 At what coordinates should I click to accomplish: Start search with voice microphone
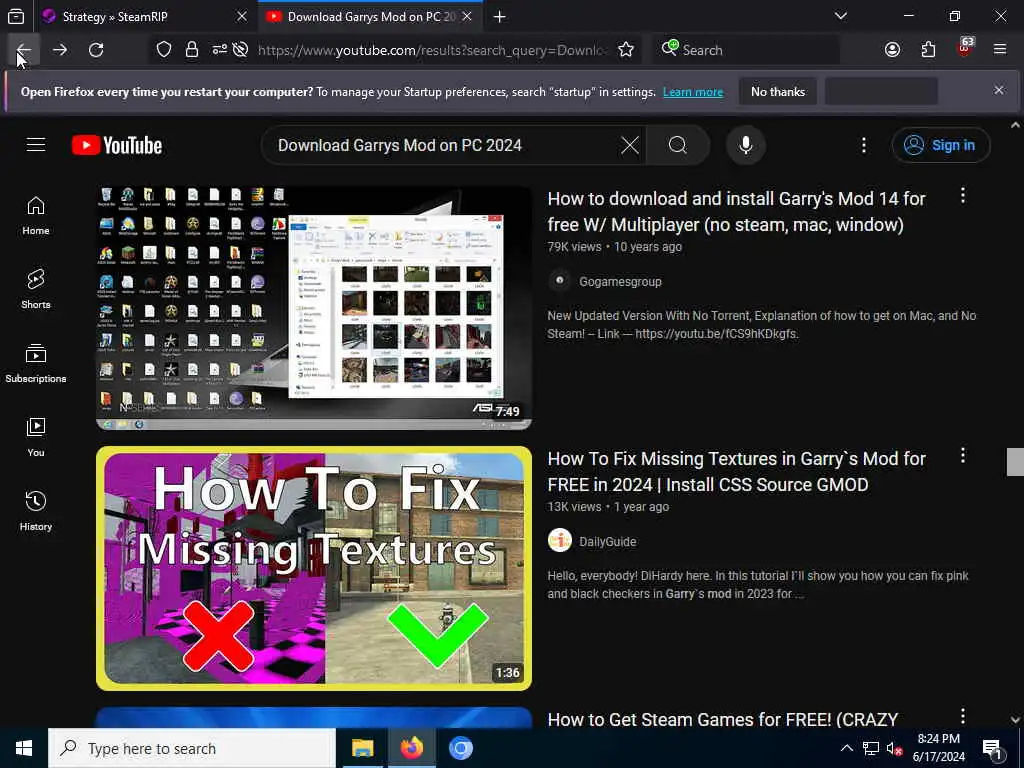pos(746,145)
